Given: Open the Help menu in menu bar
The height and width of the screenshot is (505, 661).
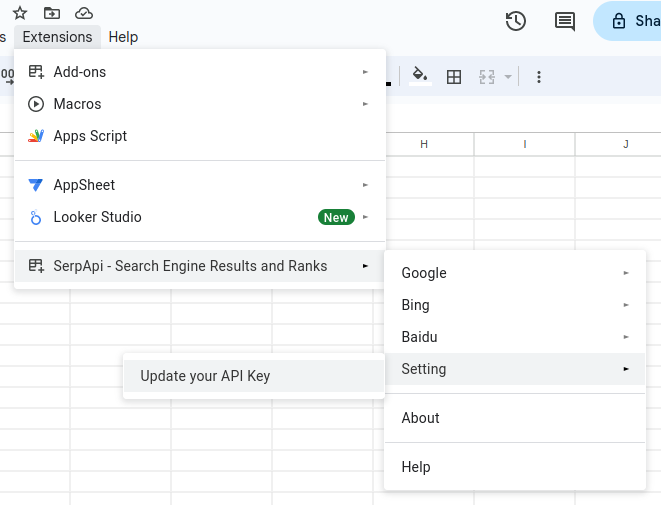Looking at the screenshot, I should pos(123,37).
